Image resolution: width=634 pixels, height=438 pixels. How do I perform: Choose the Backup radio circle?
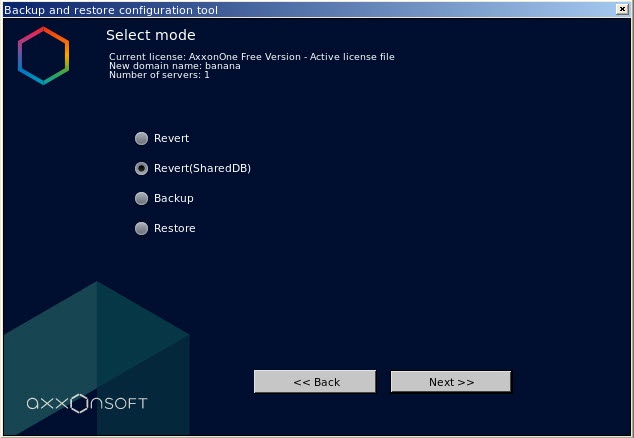(141, 198)
